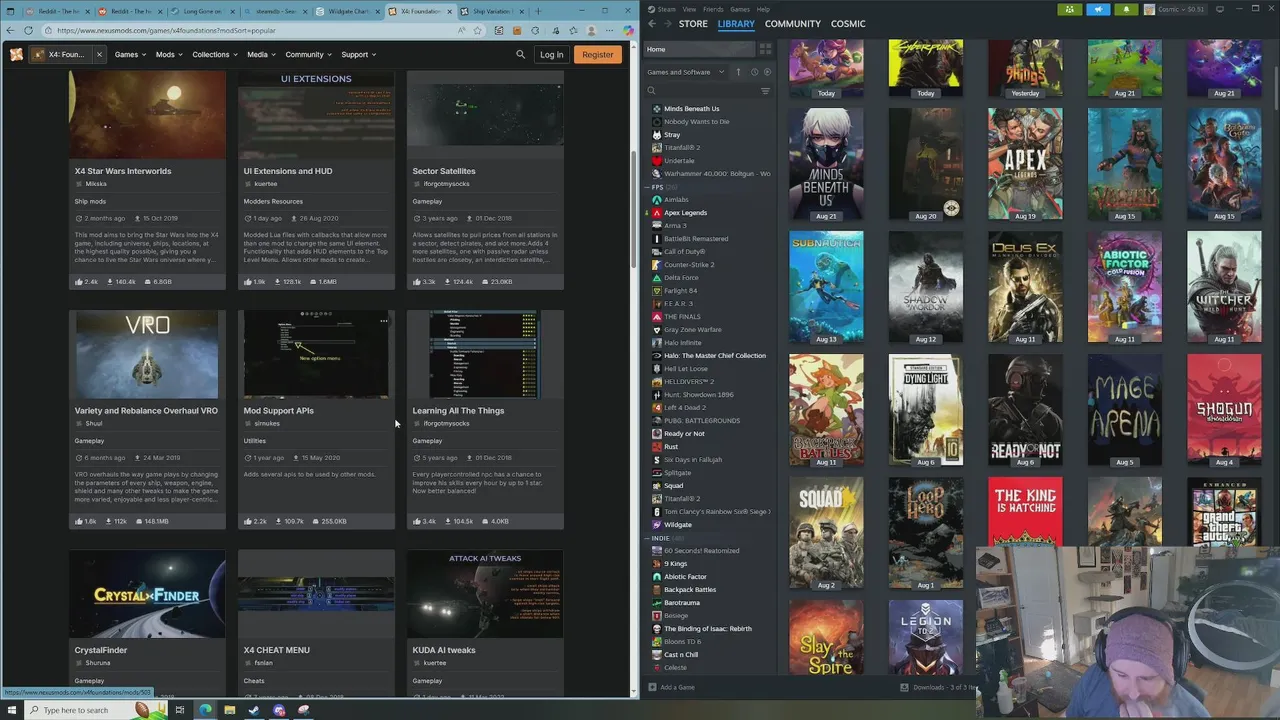
Task: Open the Sector Satellites mod page
Action: [443, 171]
